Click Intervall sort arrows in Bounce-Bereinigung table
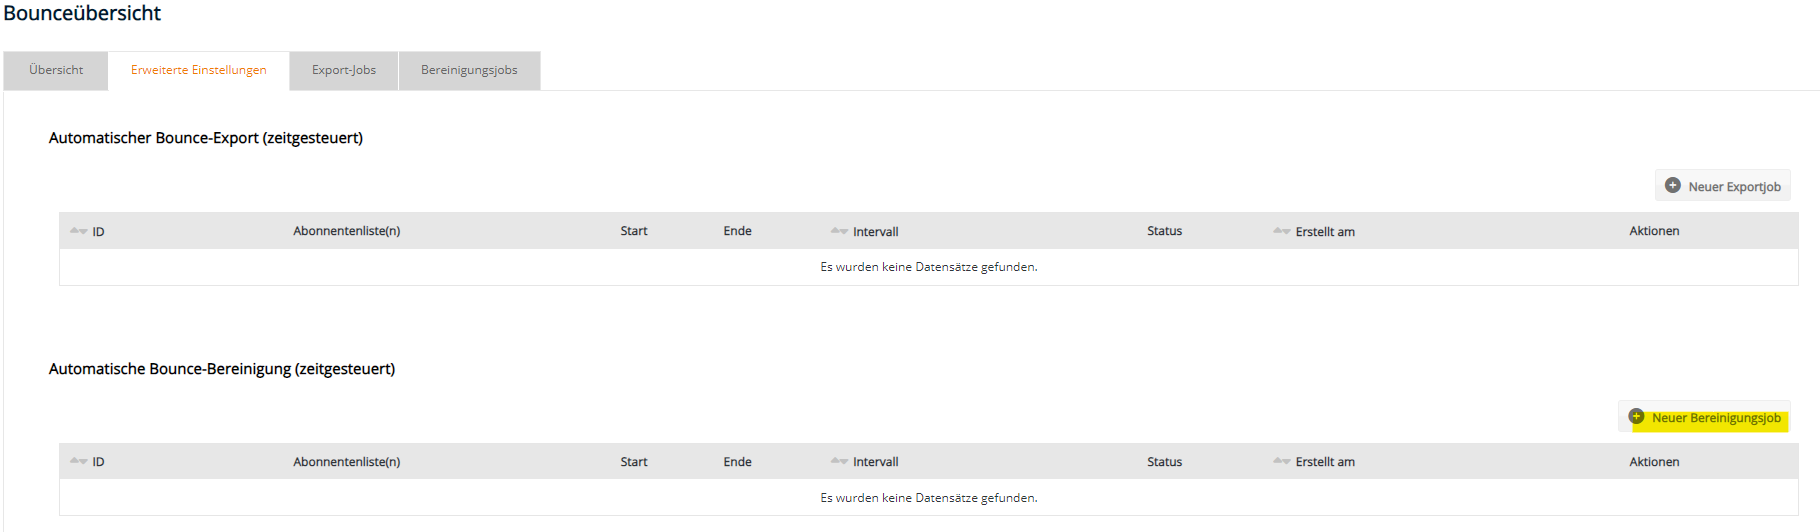 click(x=839, y=461)
